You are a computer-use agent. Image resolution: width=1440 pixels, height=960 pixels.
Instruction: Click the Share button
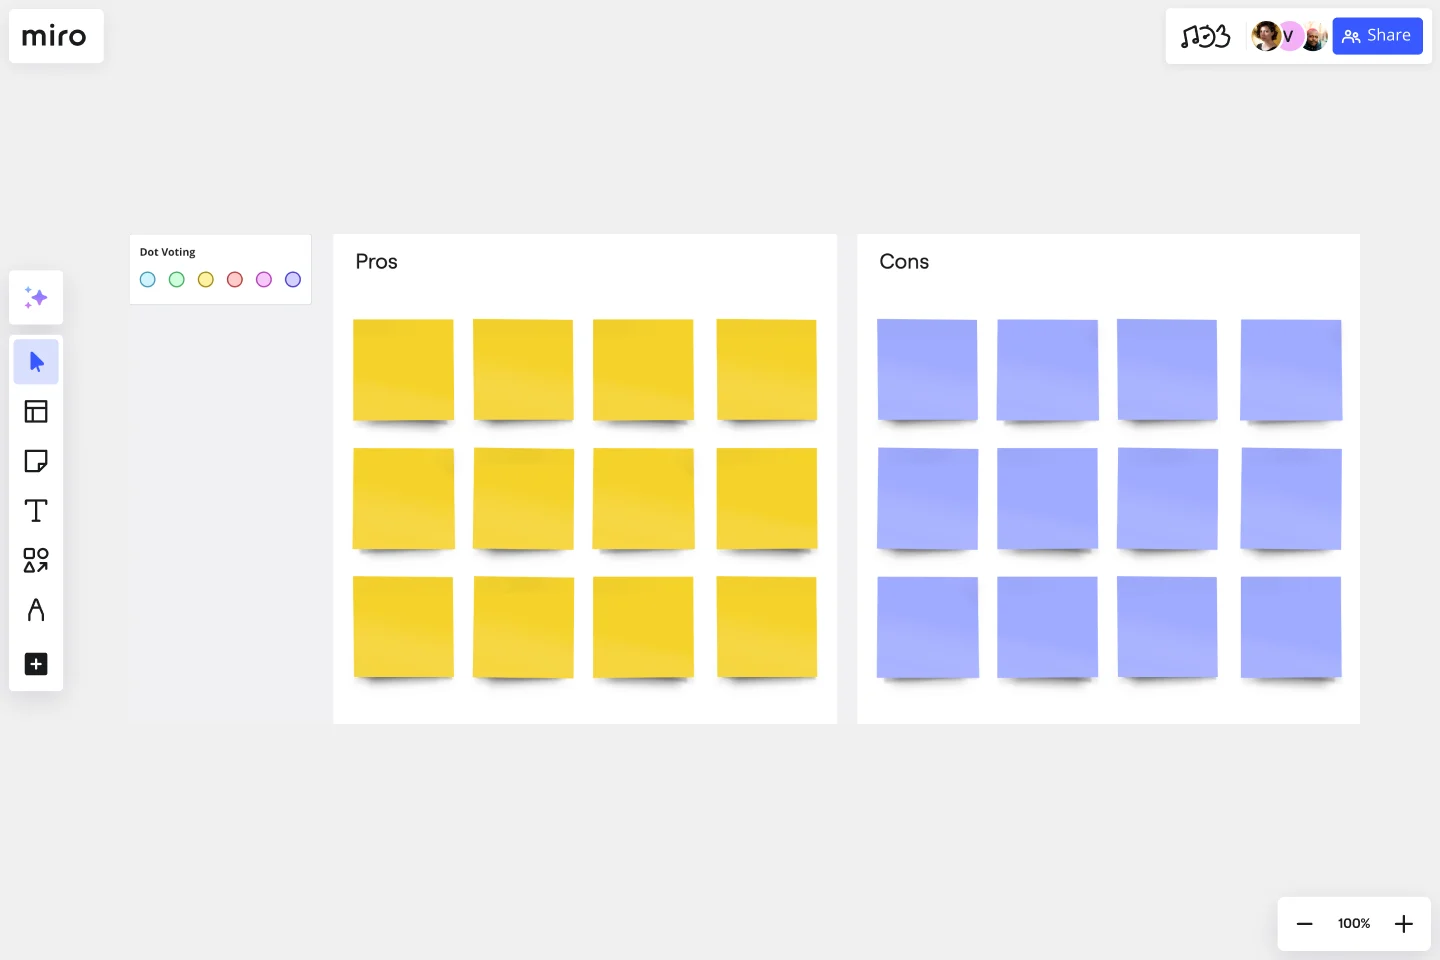(1377, 36)
